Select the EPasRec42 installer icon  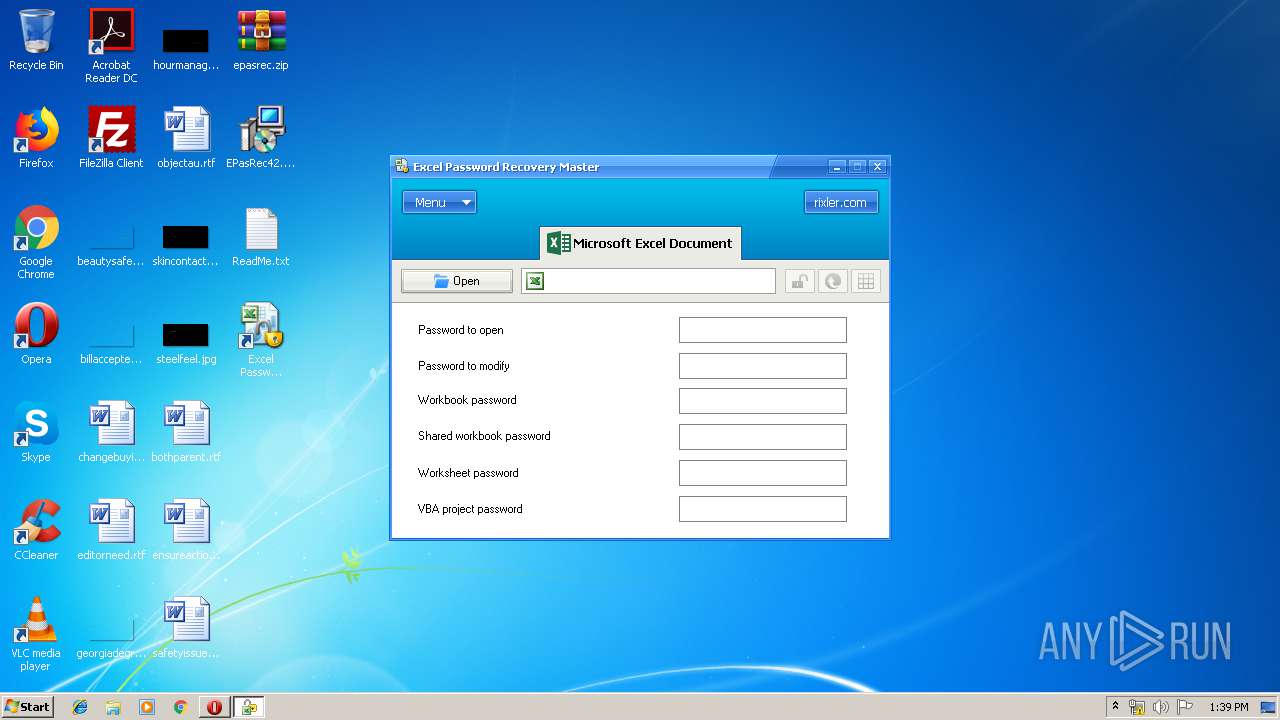click(261, 138)
